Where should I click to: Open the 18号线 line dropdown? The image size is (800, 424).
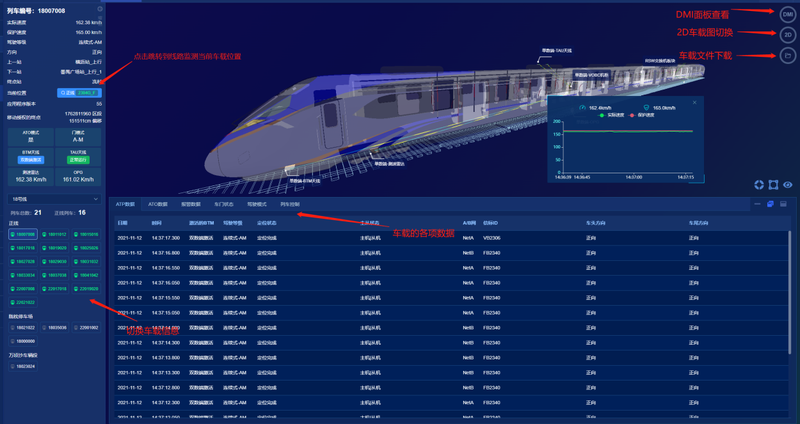click(54, 199)
